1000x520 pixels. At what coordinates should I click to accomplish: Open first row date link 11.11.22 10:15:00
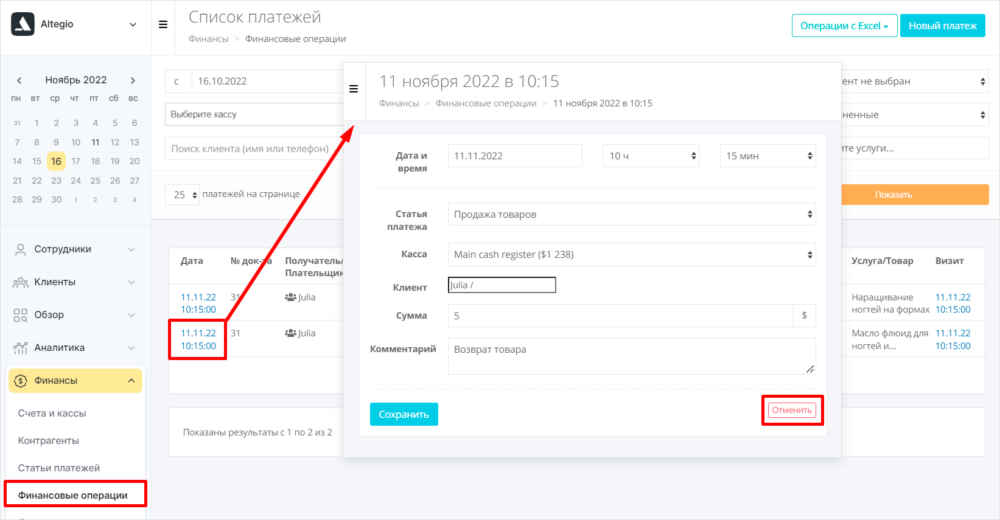[x=198, y=303]
